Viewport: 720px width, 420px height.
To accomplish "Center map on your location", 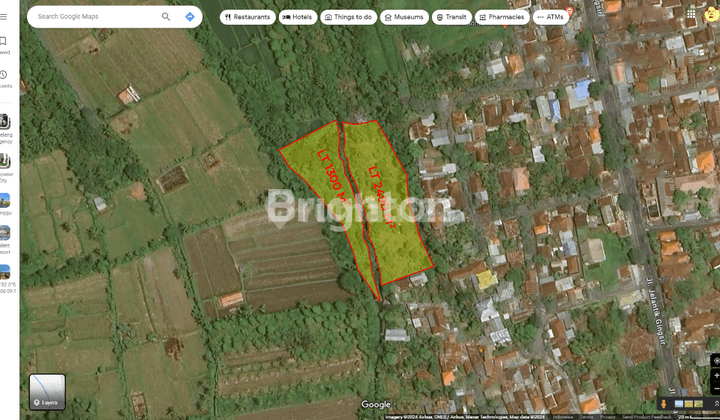I will (716, 361).
